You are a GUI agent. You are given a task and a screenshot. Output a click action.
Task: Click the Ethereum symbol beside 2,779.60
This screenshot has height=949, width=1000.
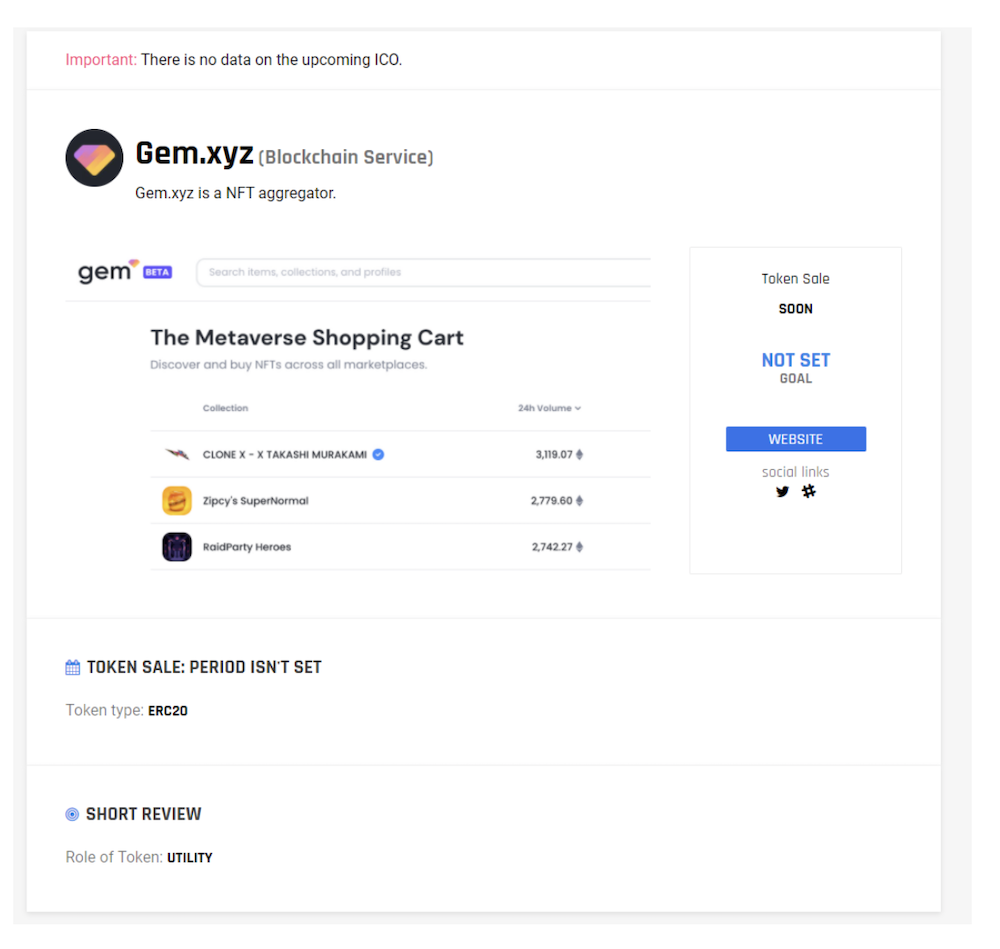[x=579, y=501]
